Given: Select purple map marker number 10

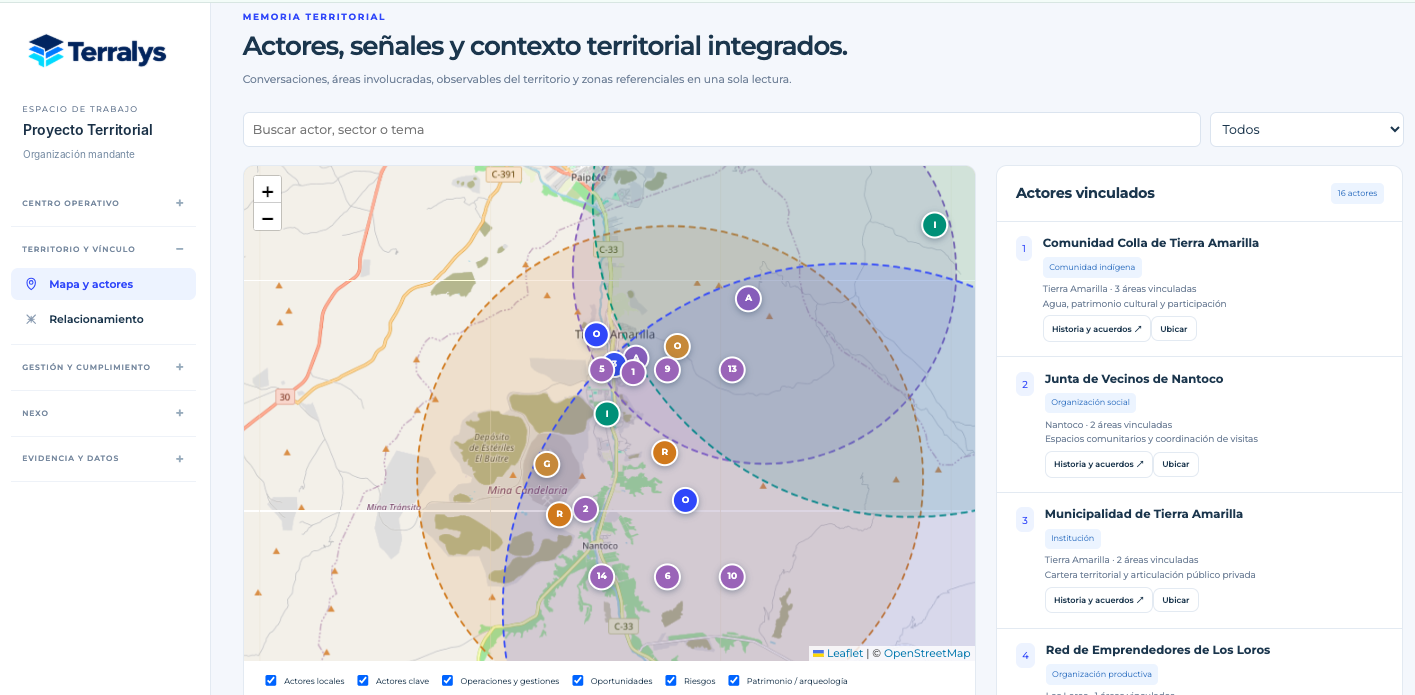Looking at the screenshot, I should [x=732, y=576].
